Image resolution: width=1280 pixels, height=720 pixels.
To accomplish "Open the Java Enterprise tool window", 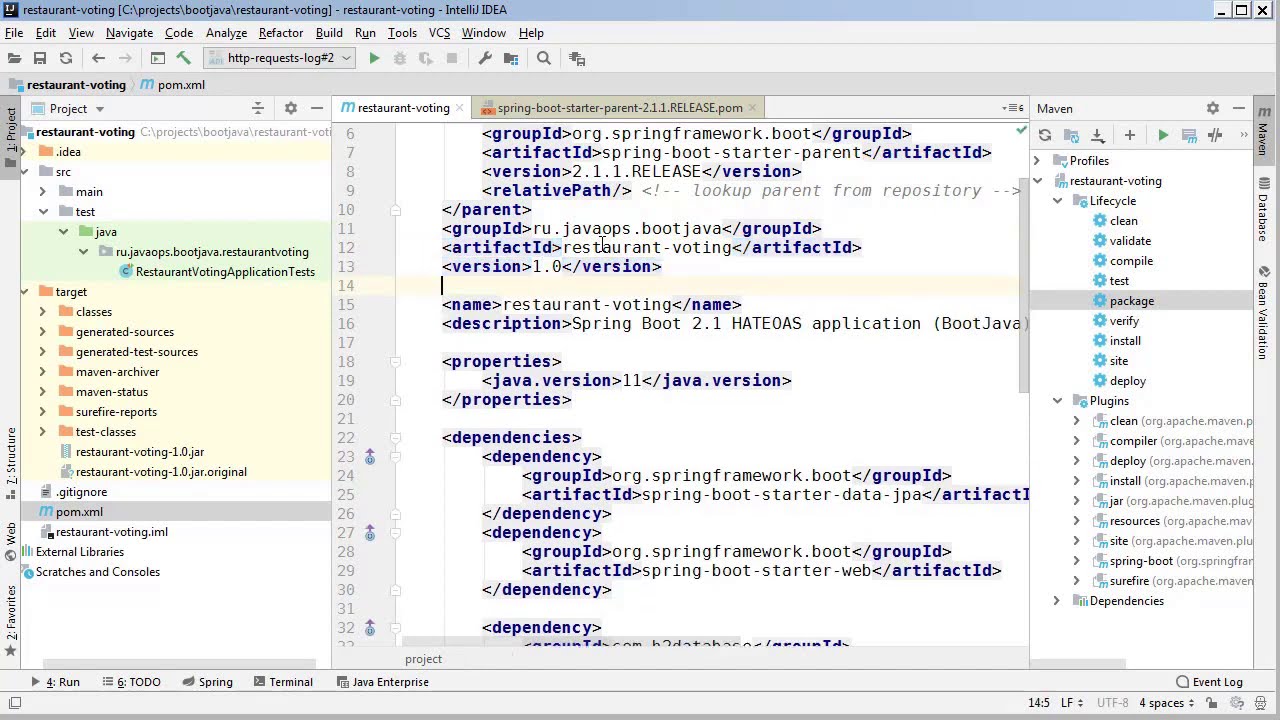I will 382,682.
